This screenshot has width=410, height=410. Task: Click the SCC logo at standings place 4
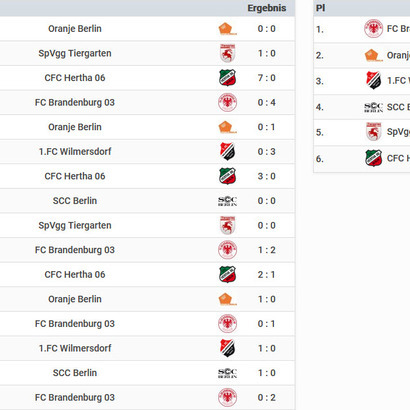click(373, 107)
